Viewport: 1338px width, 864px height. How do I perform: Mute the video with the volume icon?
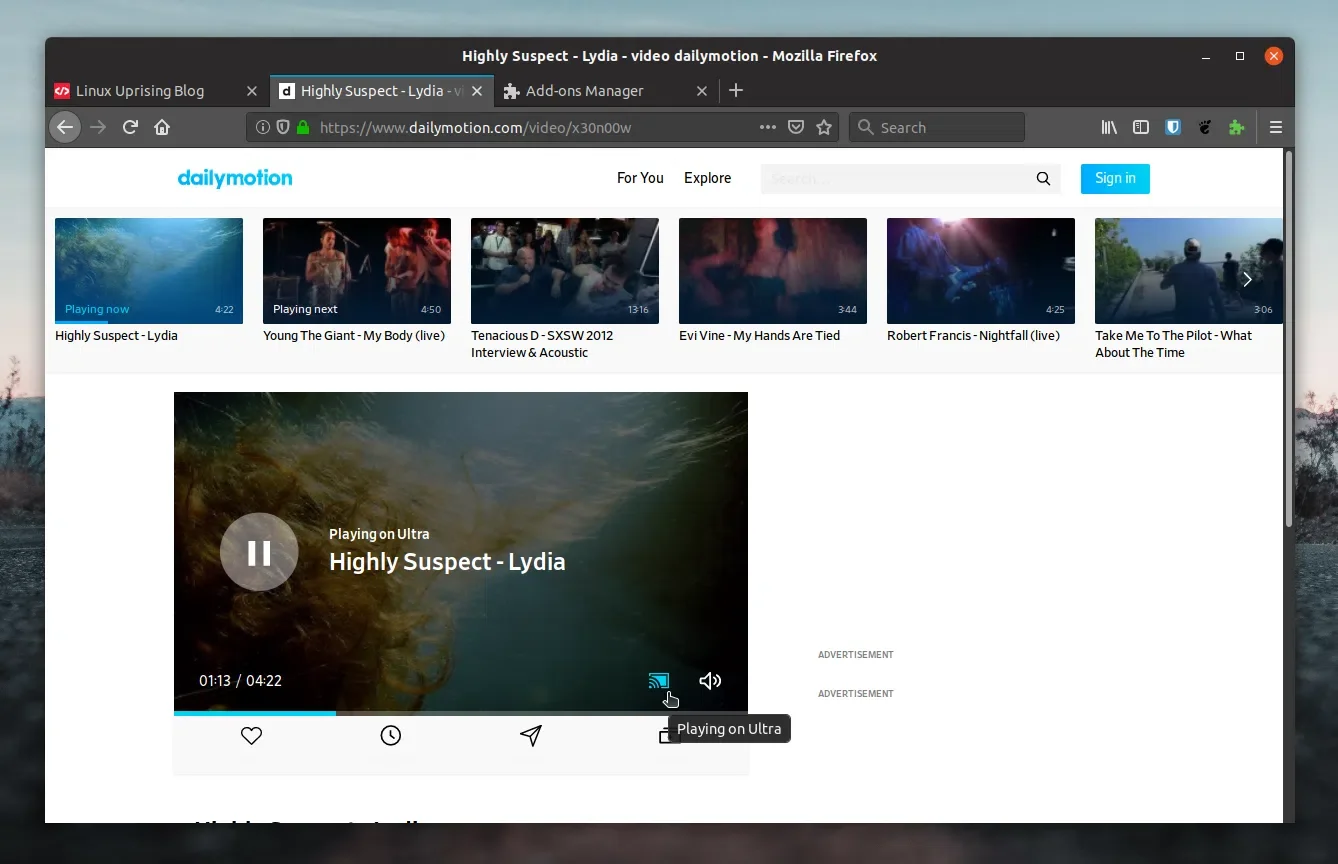pyautogui.click(x=710, y=681)
